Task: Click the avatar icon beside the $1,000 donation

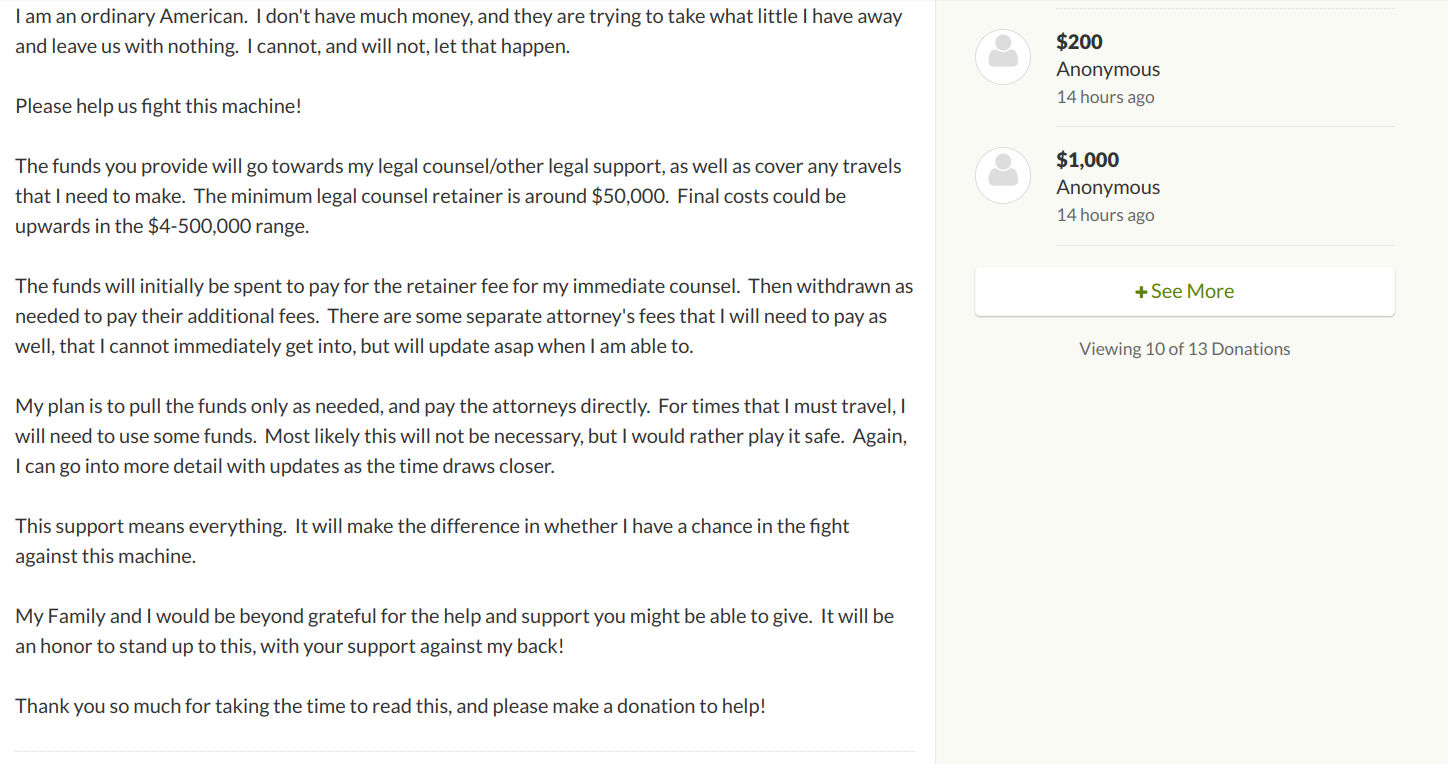Action: coord(1003,175)
